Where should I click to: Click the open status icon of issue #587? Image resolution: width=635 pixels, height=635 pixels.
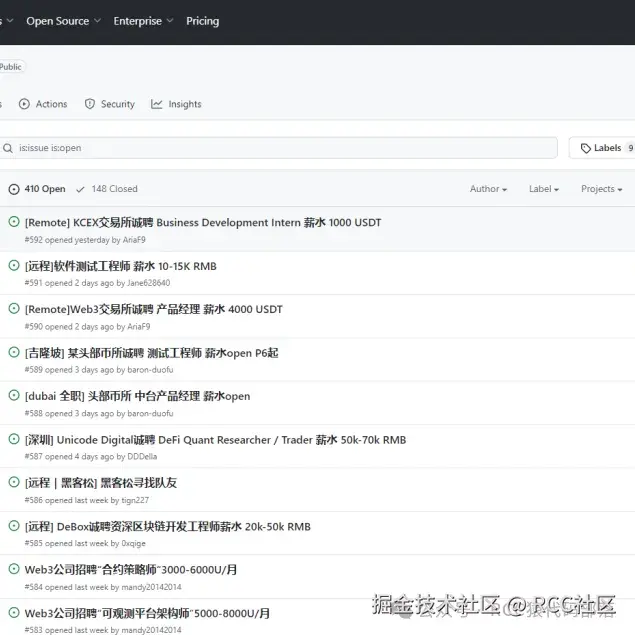[x=14, y=439]
